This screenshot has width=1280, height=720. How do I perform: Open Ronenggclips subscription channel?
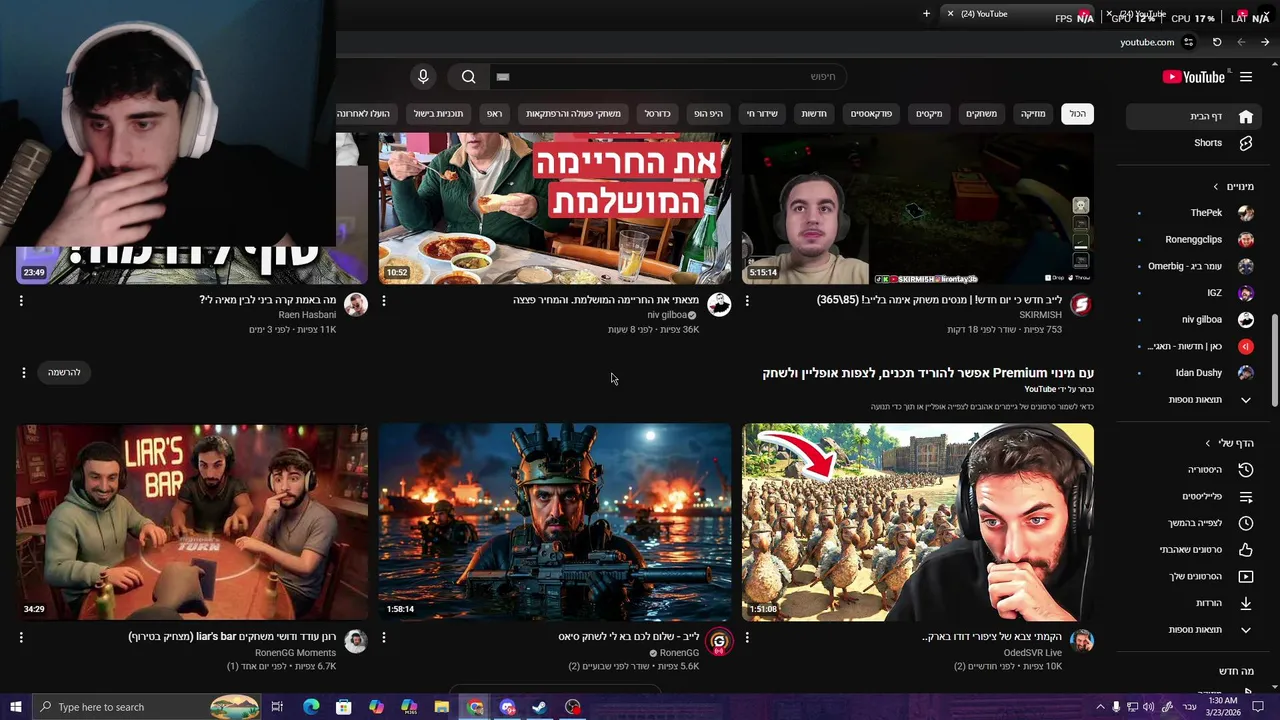click(x=1193, y=240)
